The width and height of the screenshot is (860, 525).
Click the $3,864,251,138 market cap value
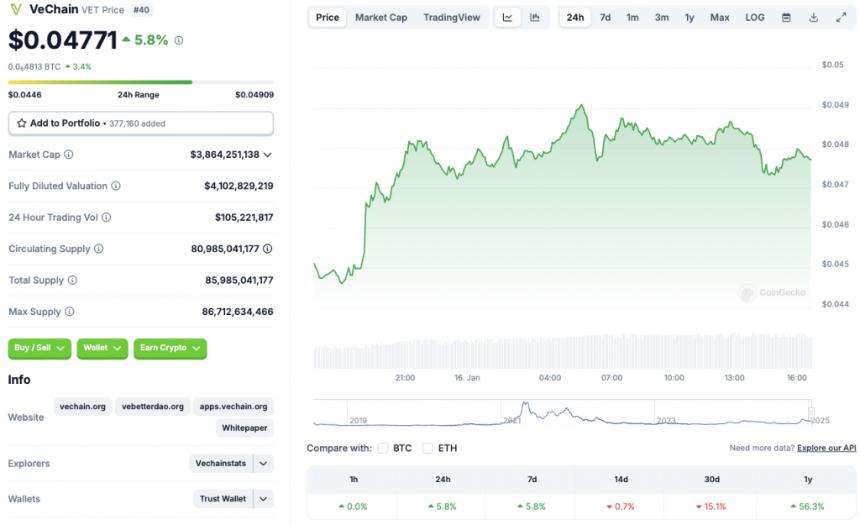click(x=225, y=155)
